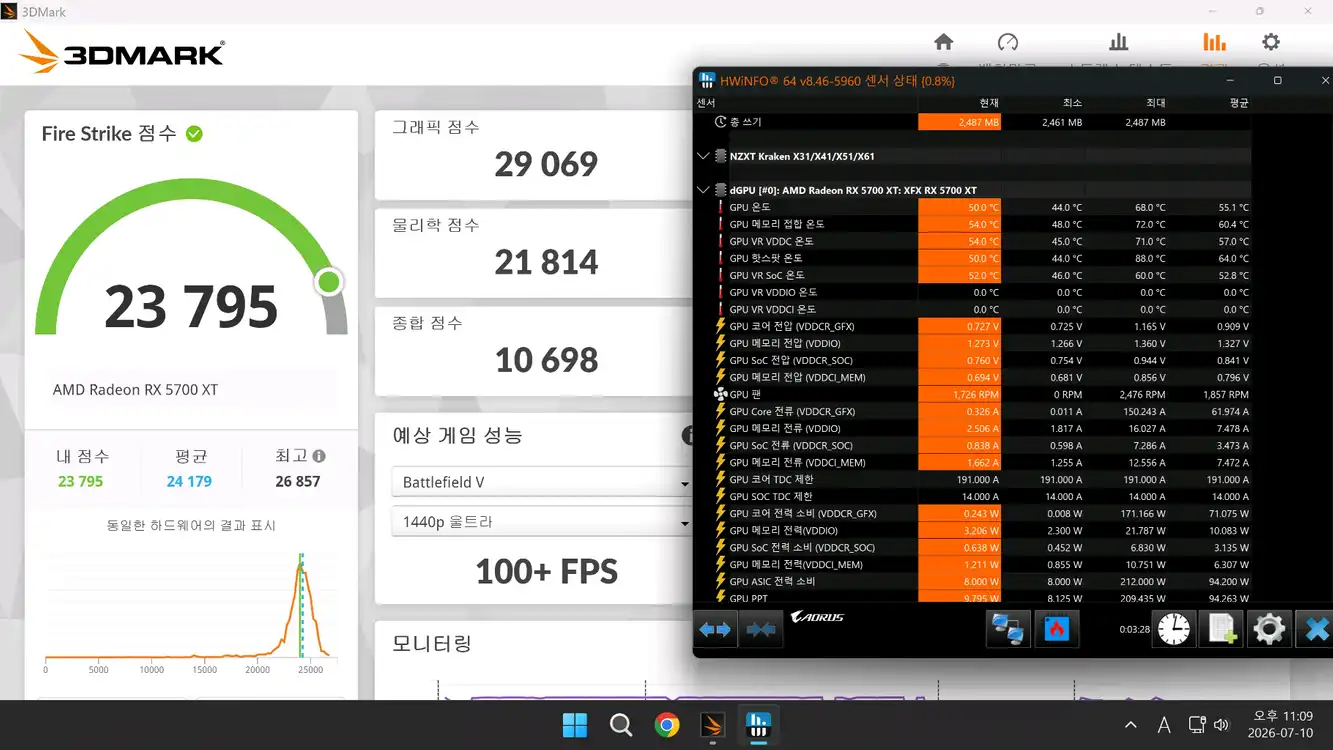Click the blue X button in HWiNFO toolbar
This screenshot has width=1333, height=750.
click(x=1315, y=629)
